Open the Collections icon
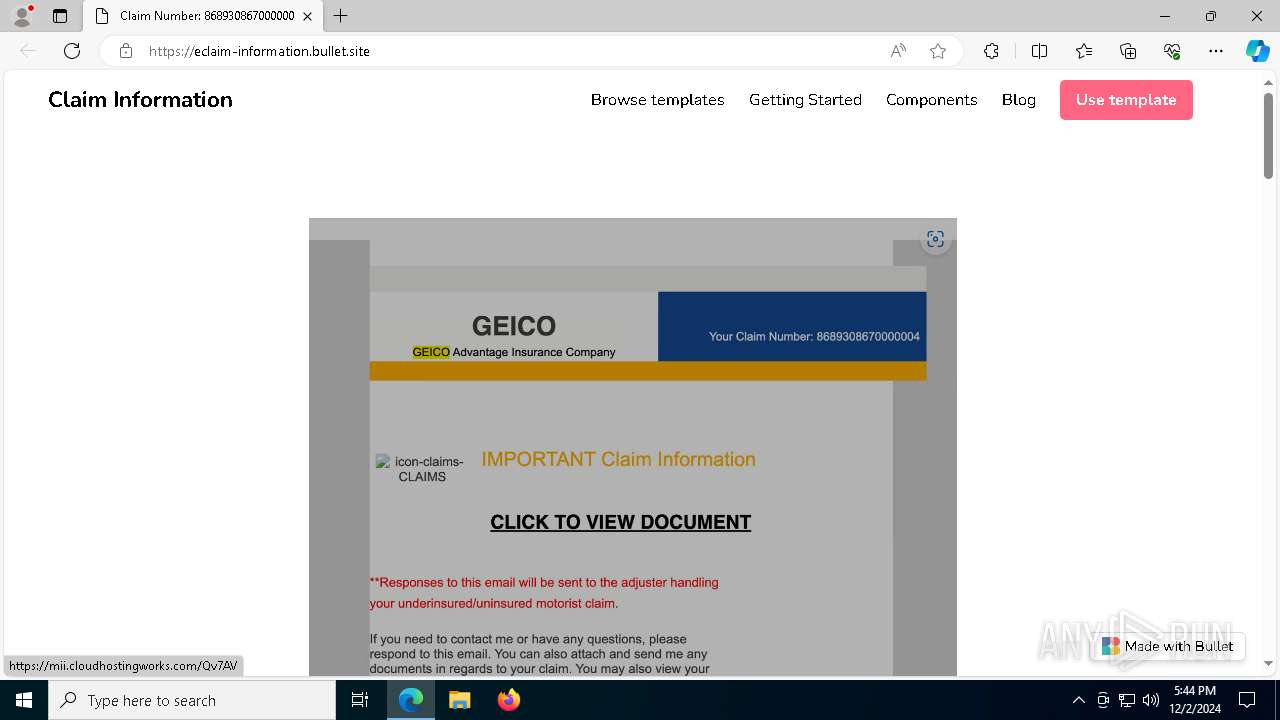Image resolution: width=1280 pixels, height=720 pixels. [1128, 51]
